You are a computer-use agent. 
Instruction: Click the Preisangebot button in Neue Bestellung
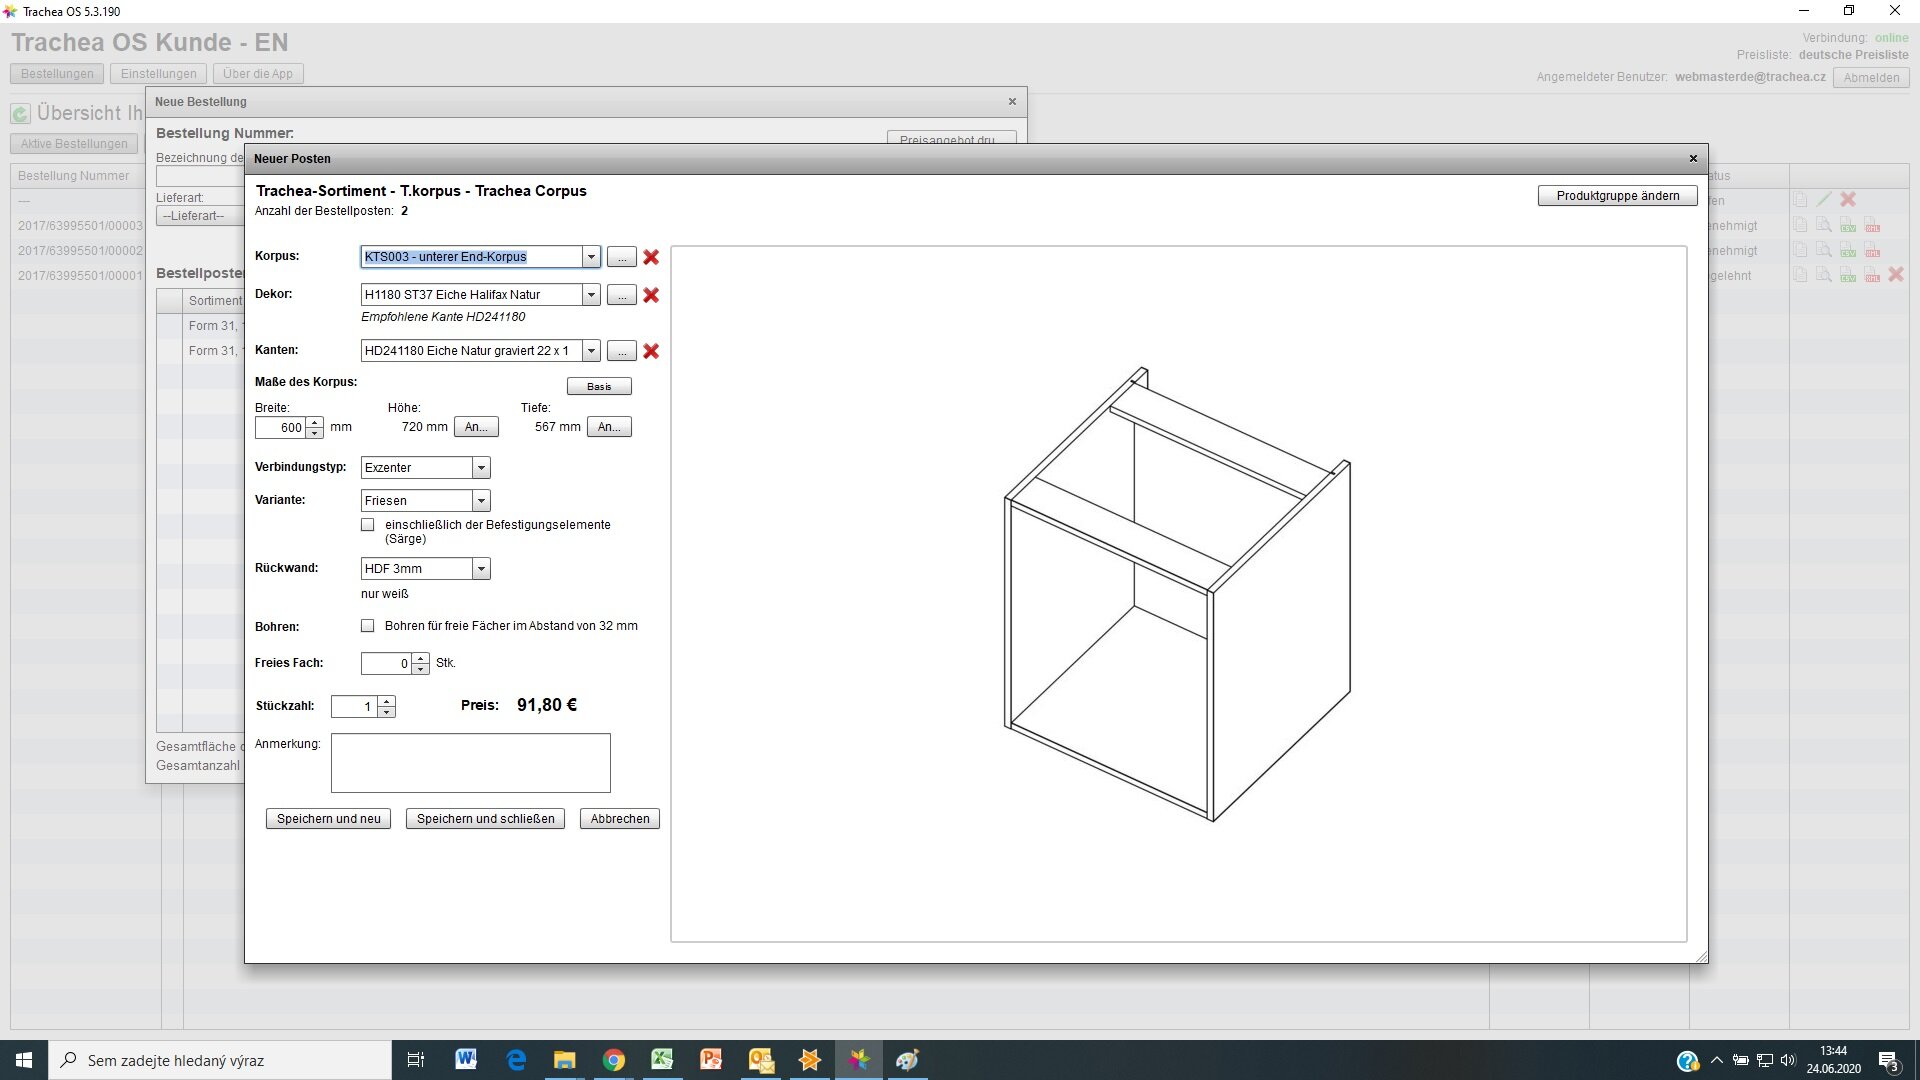point(951,138)
